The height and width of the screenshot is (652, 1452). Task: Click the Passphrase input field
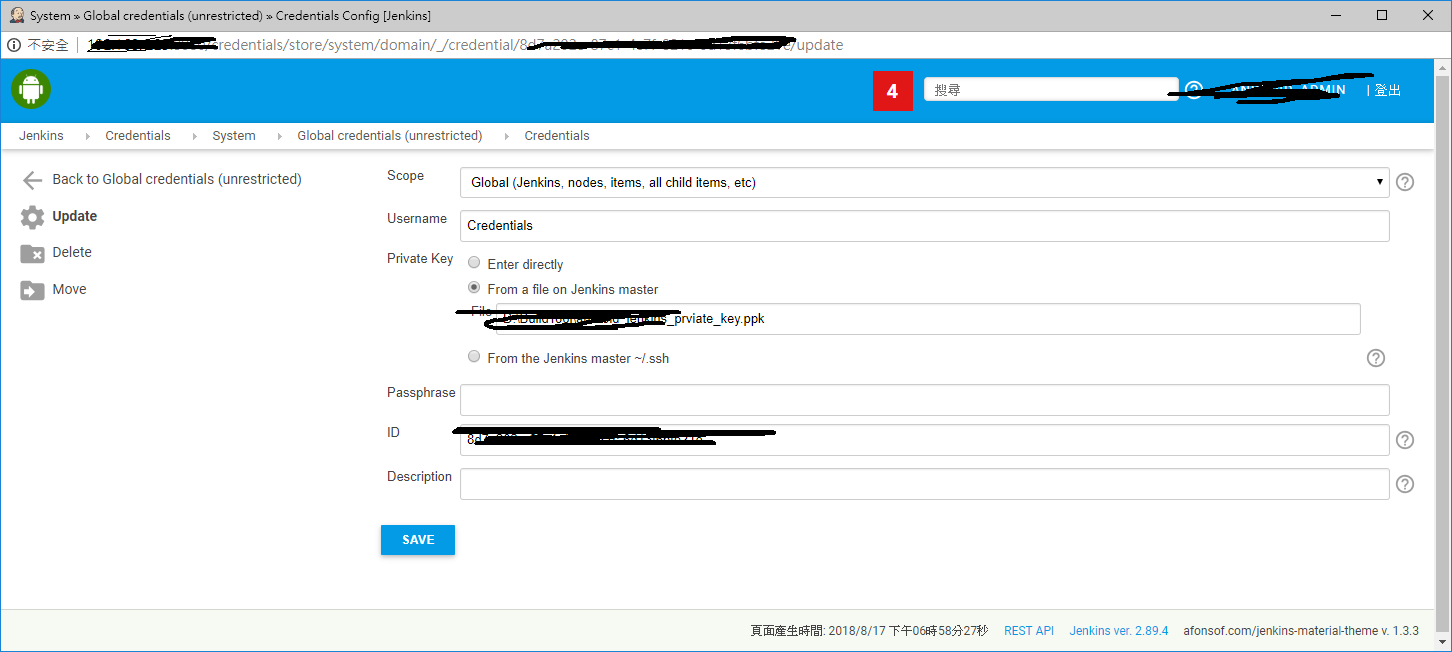coord(924,400)
